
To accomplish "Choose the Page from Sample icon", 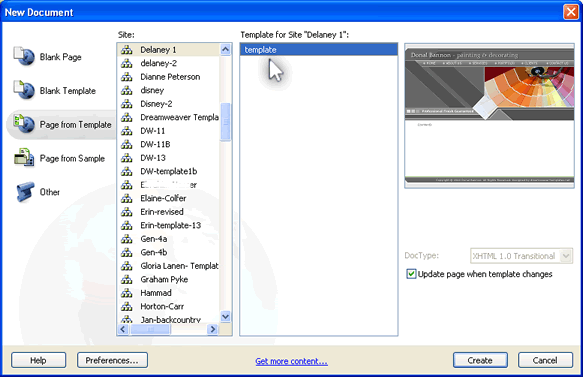I will [24, 158].
